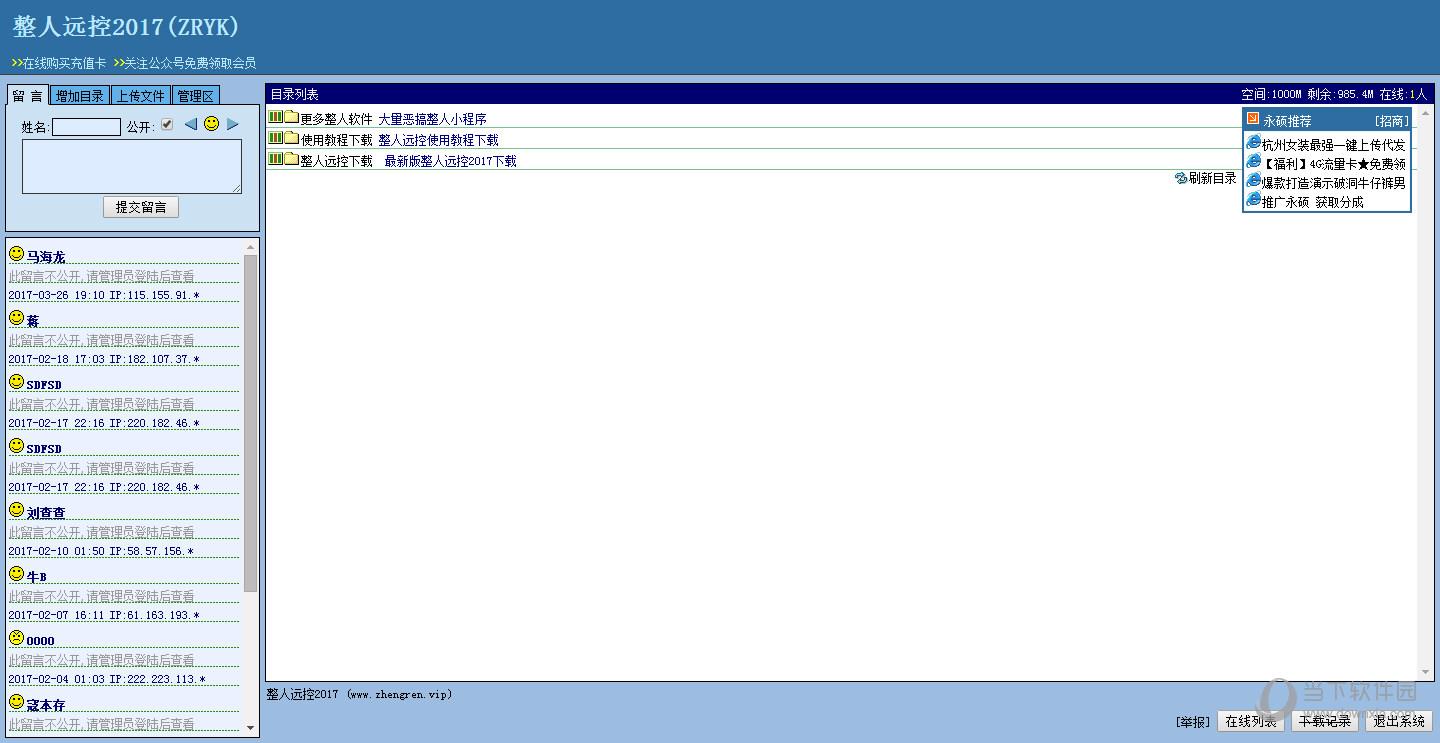
Task: Open 在线列表 button
Action: (x=1251, y=721)
